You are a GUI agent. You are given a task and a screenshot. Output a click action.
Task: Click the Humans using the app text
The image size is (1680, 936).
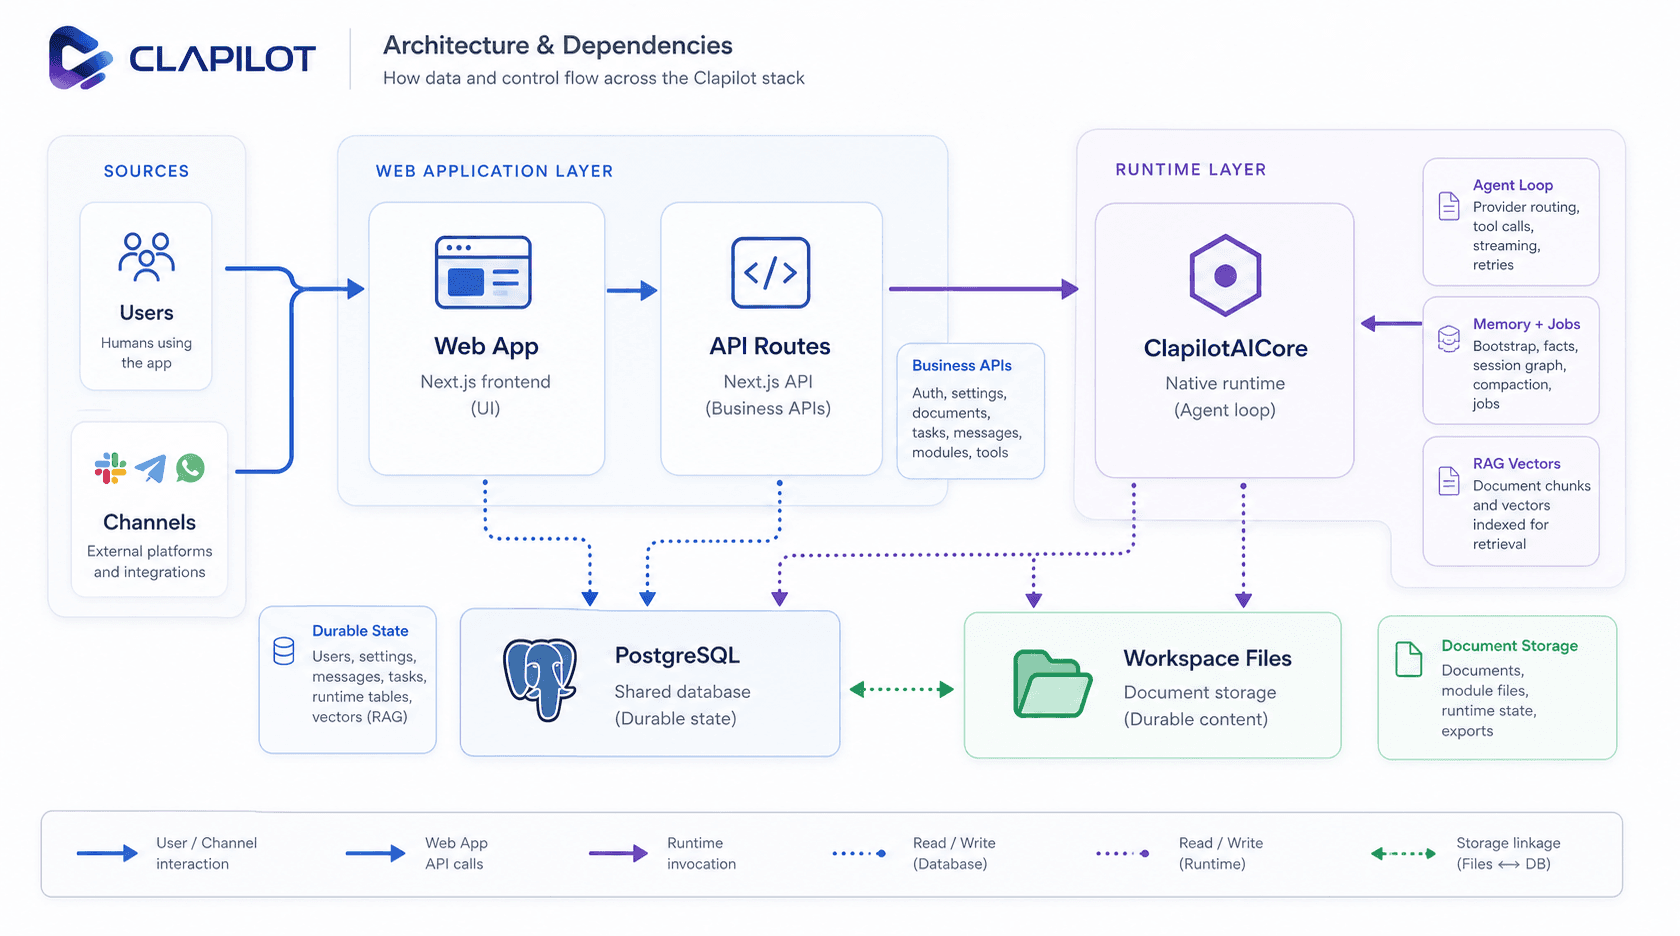coord(146,353)
